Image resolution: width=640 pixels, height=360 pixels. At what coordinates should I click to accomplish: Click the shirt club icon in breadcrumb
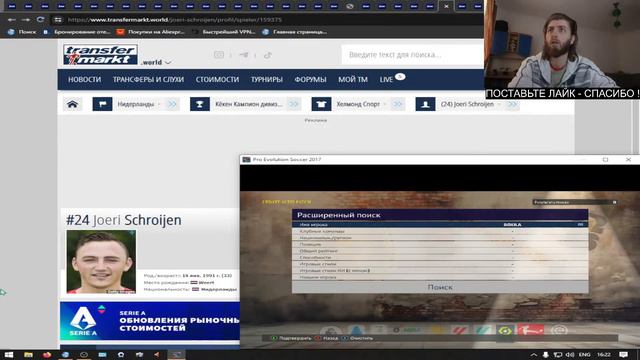point(321,104)
